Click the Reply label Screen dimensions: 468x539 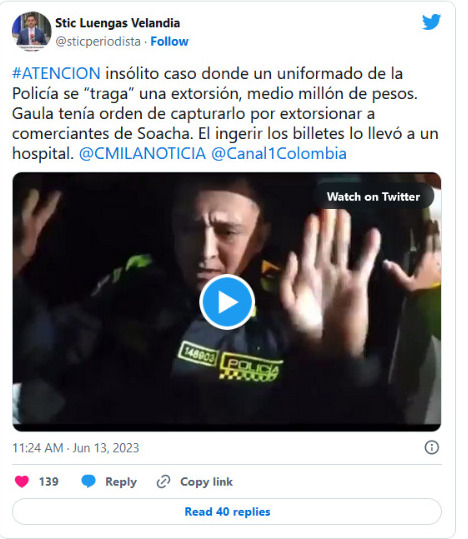(121, 482)
